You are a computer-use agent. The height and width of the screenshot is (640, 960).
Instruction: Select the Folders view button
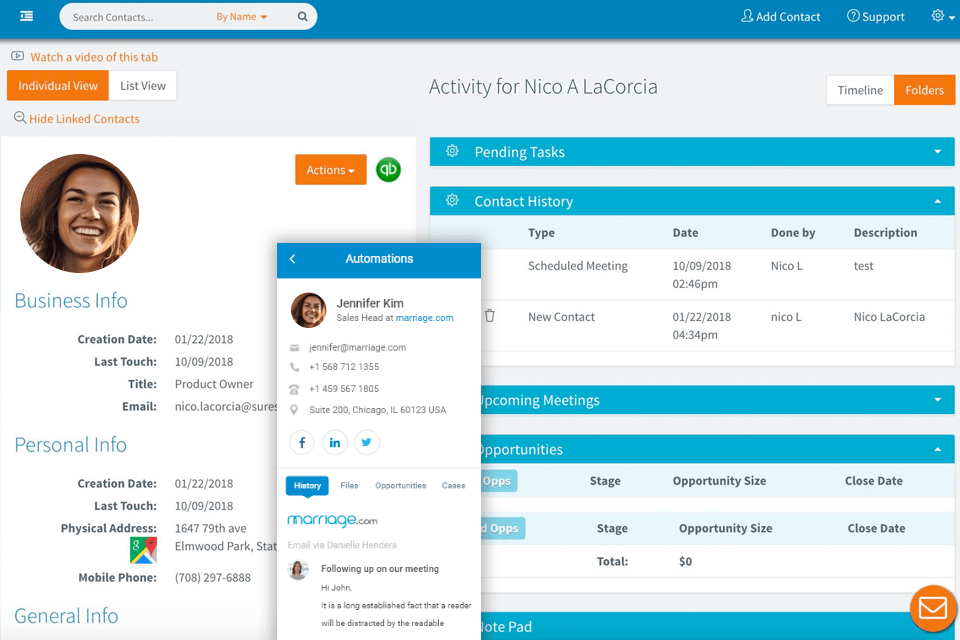pyautogui.click(x=924, y=90)
